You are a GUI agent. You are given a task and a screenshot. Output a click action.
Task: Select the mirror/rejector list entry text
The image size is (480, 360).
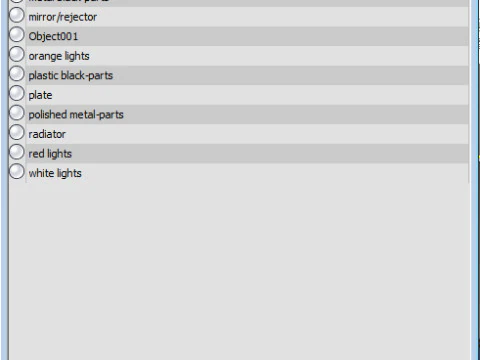[x=63, y=17]
